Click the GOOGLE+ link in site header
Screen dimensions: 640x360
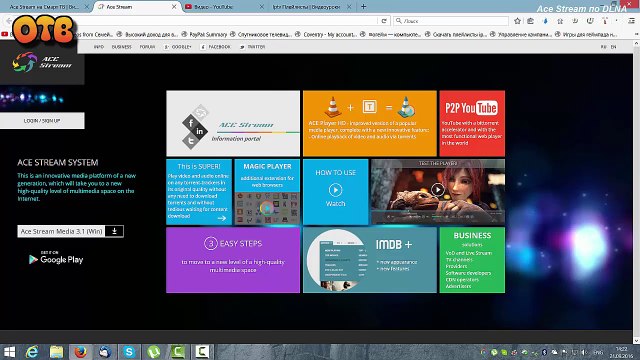tap(178, 47)
